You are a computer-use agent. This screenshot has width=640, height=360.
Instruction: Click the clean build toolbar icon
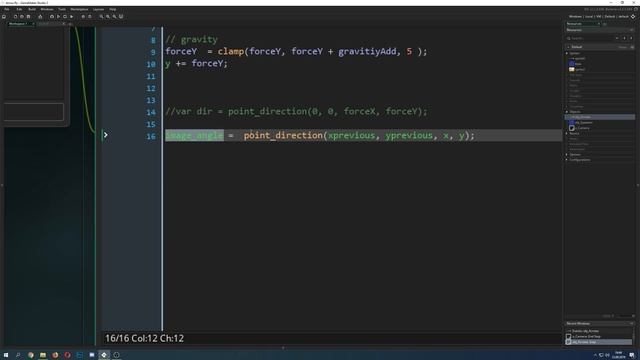coord(90,17)
